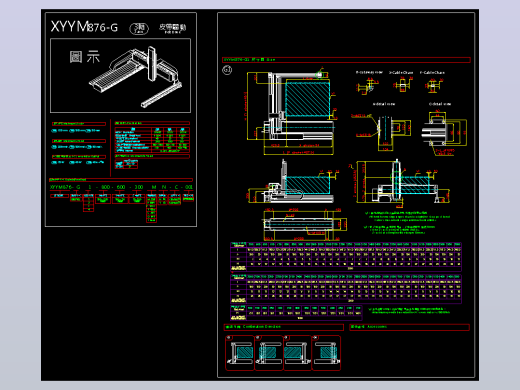Select the fourth combination direction diagram

(x=326, y=353)
